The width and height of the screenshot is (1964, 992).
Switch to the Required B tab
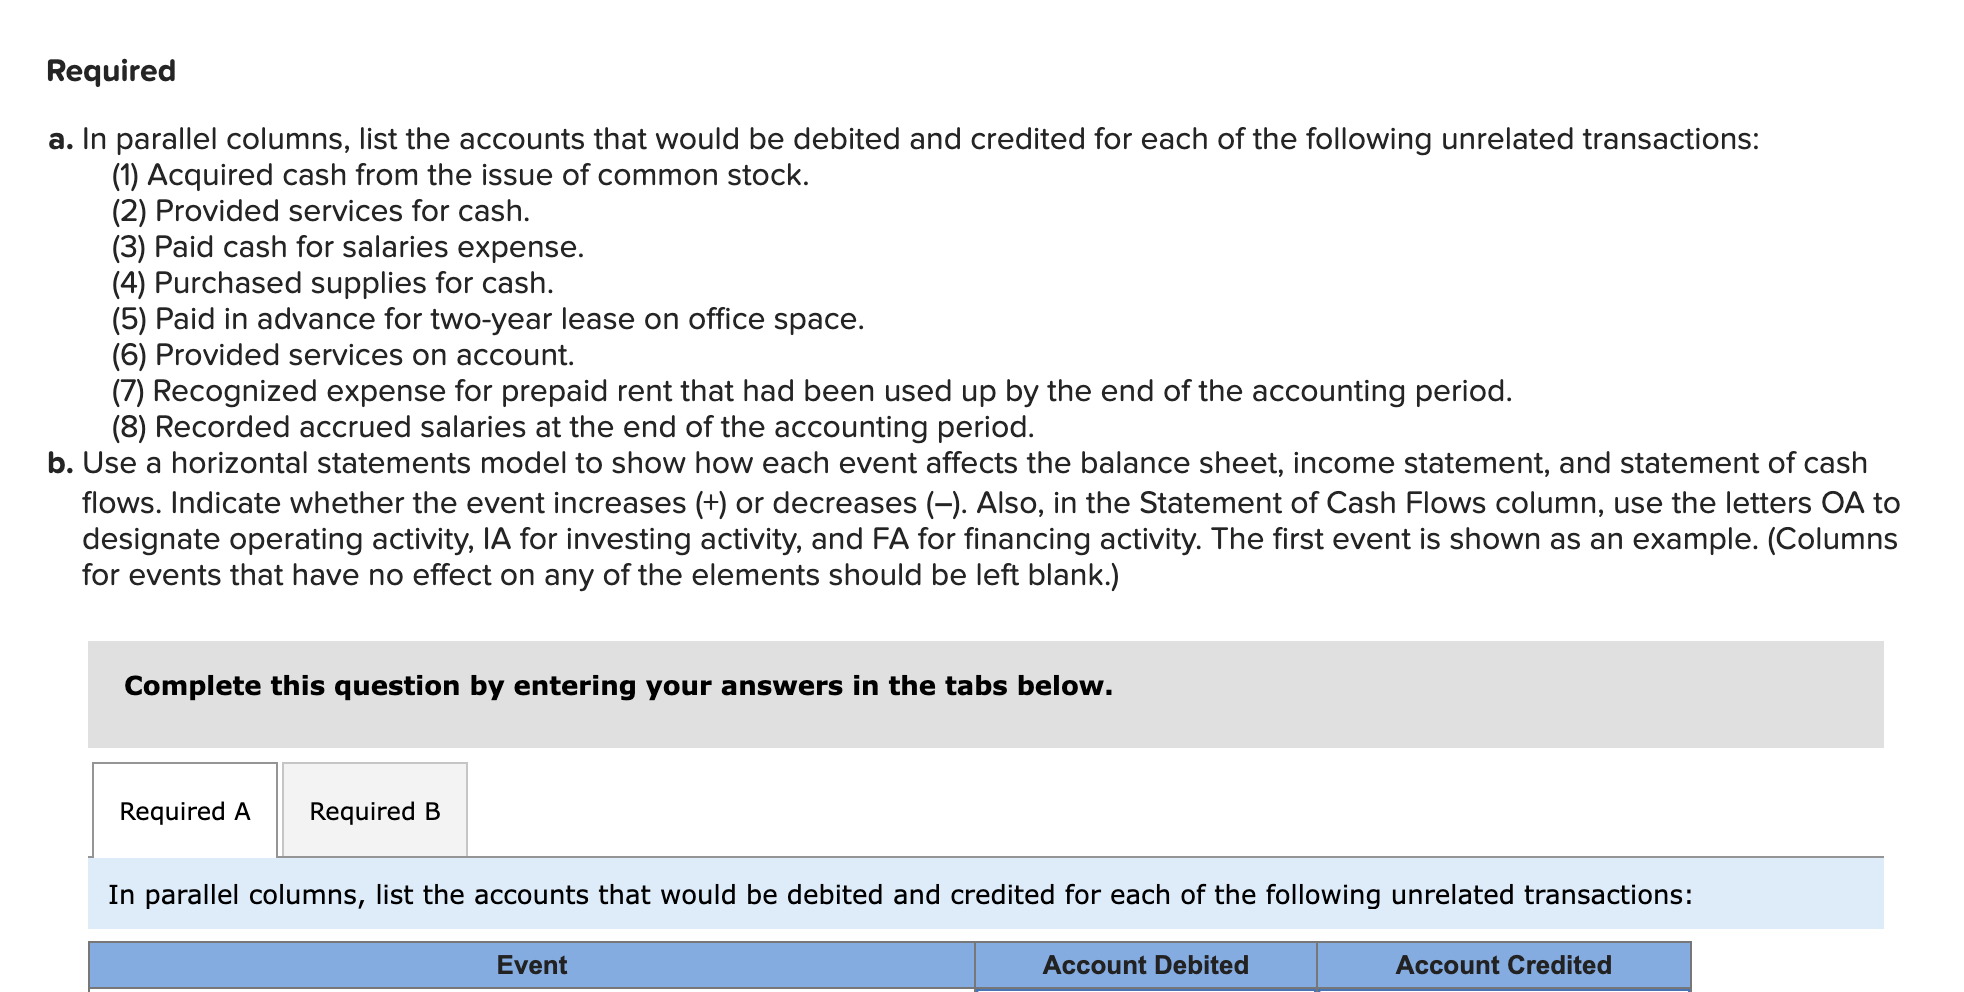374,811
